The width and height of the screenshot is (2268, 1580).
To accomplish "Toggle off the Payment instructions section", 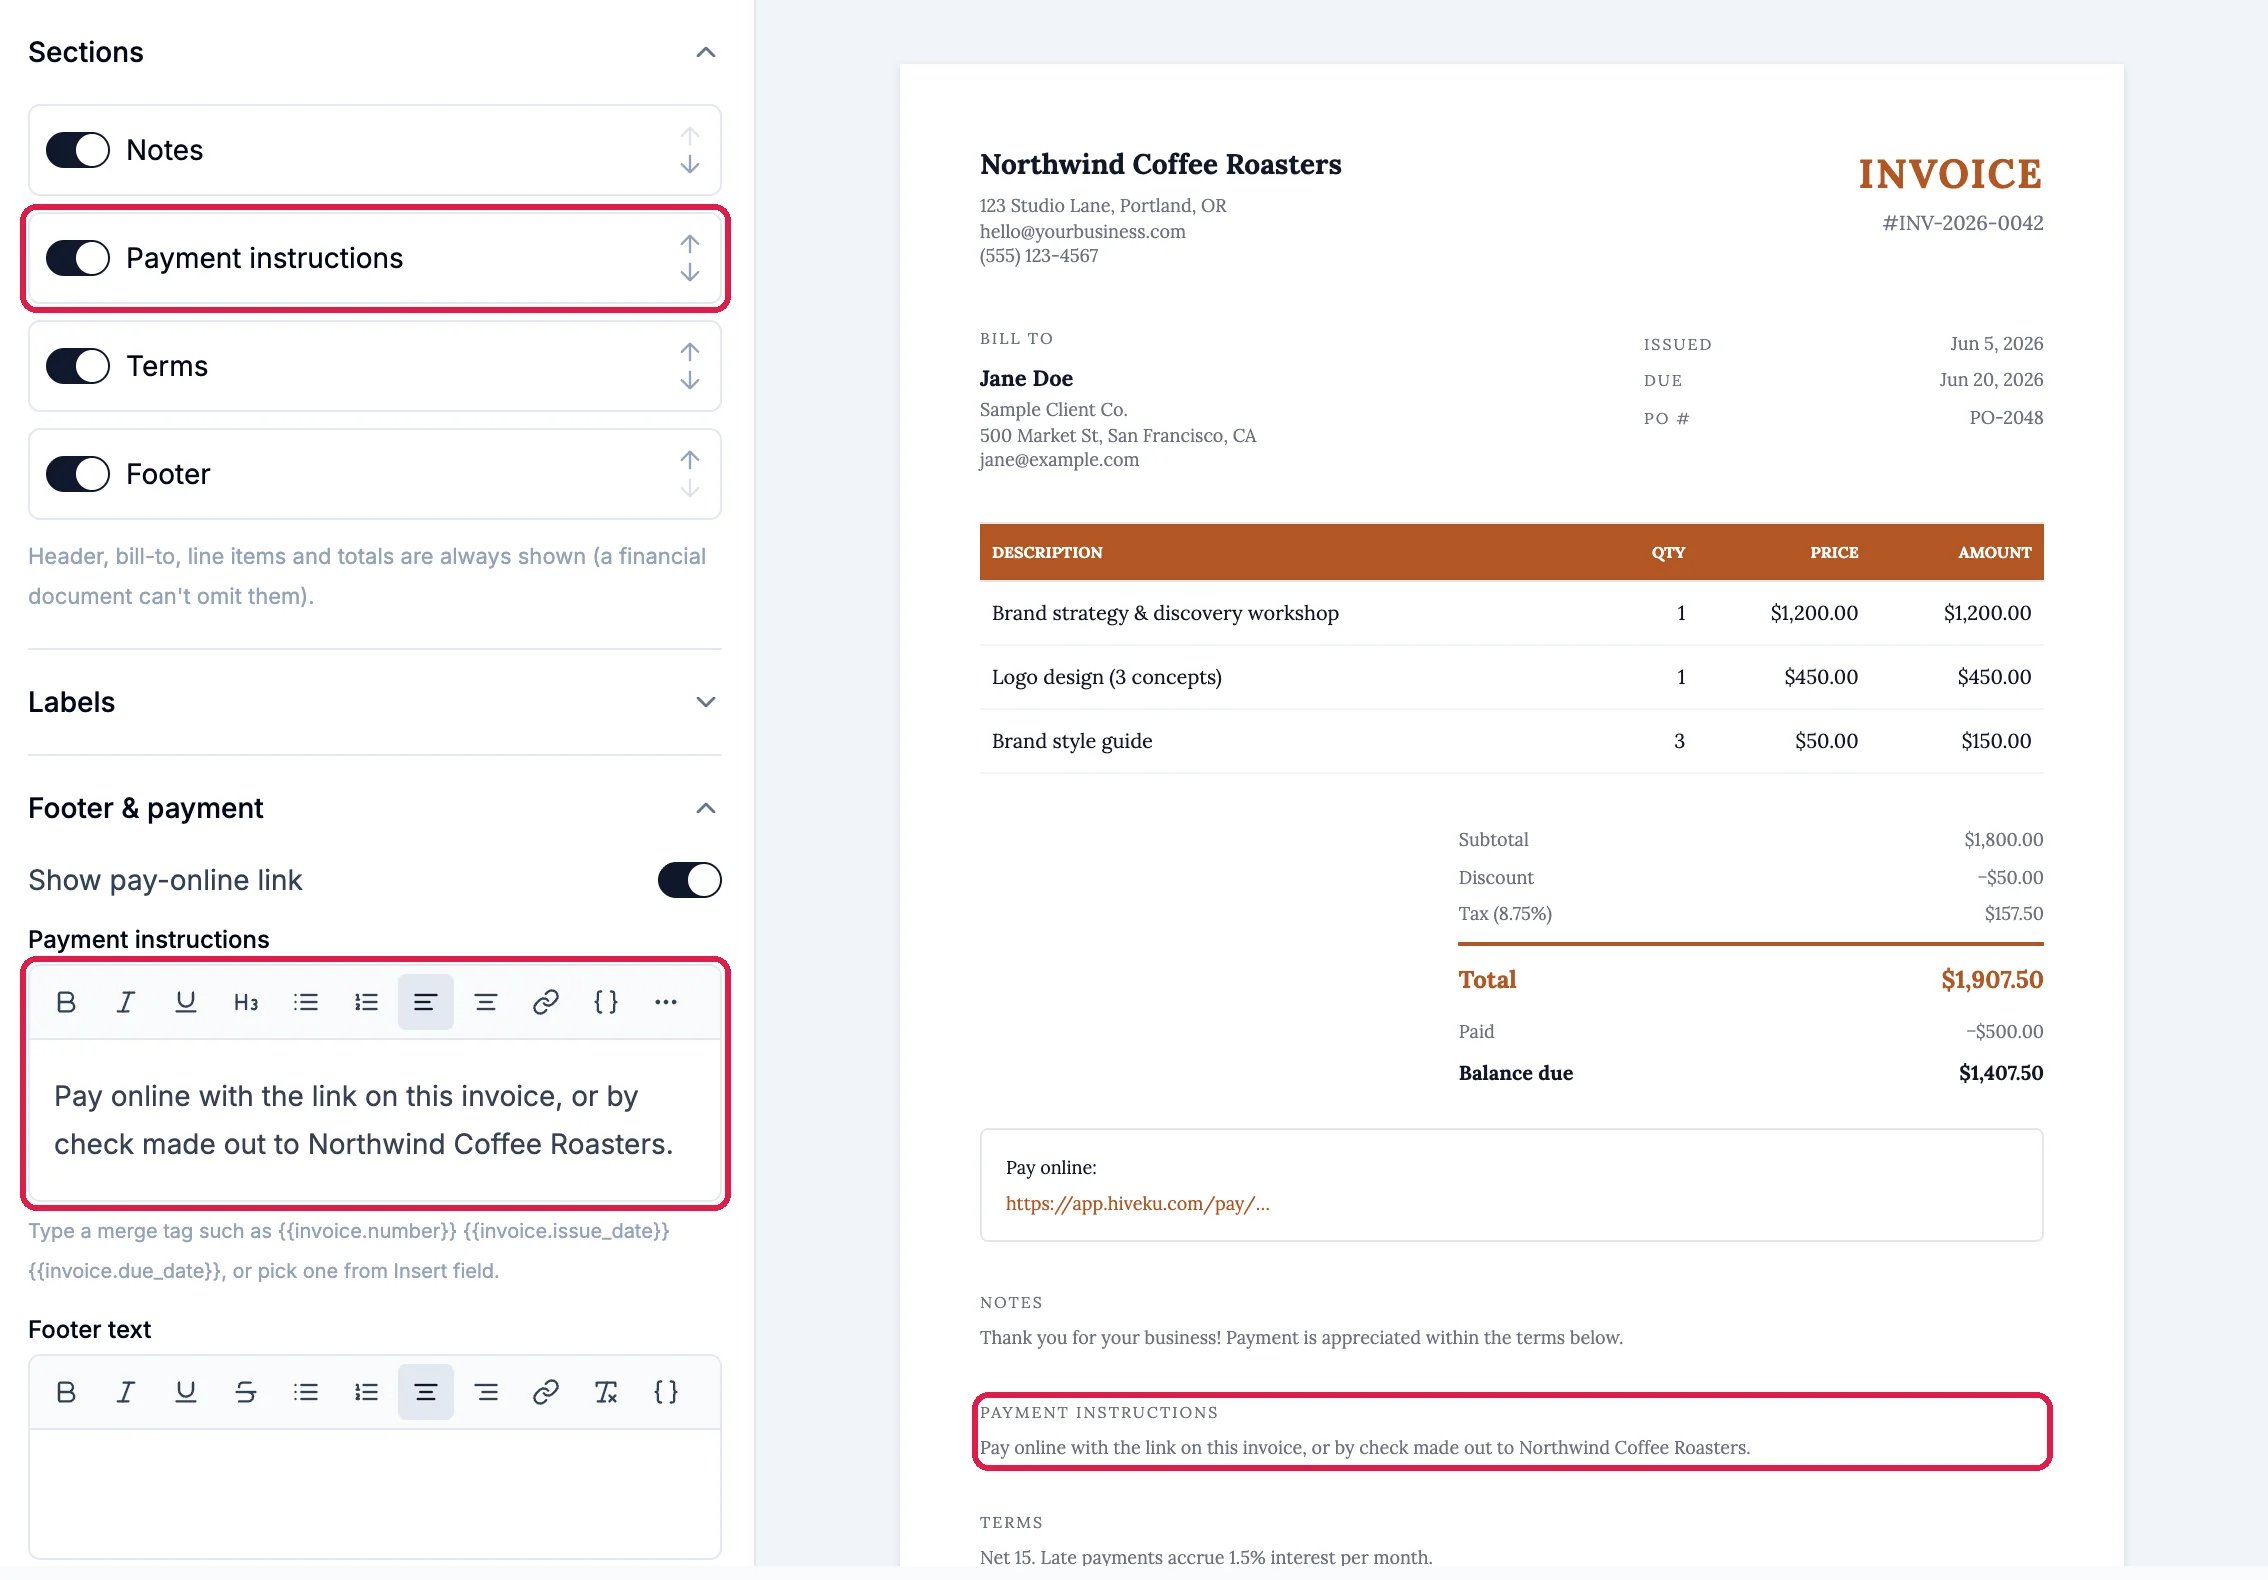I will [x=78, y=258].
